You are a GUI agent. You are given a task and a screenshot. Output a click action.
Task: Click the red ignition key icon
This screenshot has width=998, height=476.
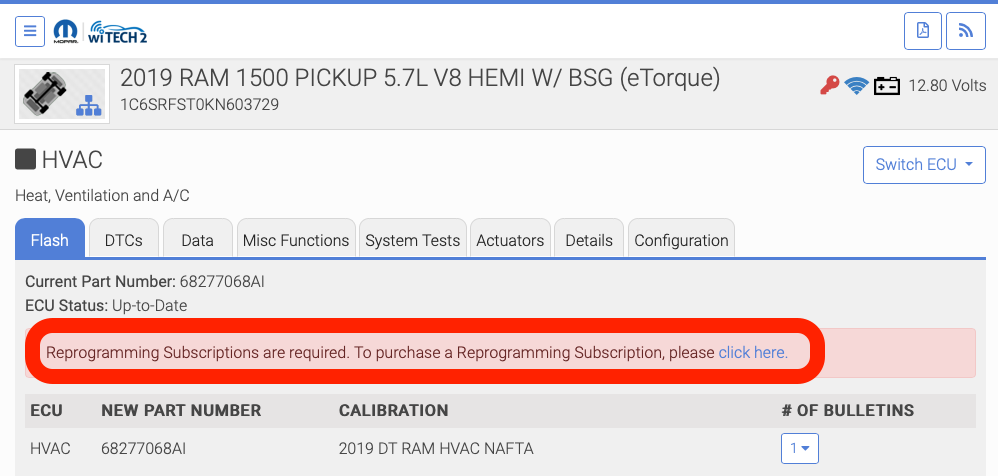tap(829, 86)
